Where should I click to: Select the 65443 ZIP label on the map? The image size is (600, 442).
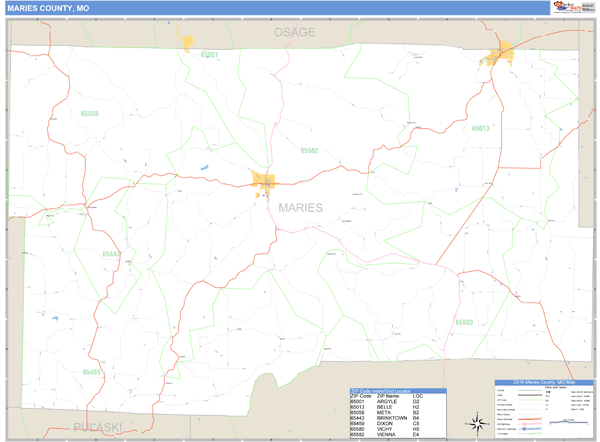click(111, 254)
